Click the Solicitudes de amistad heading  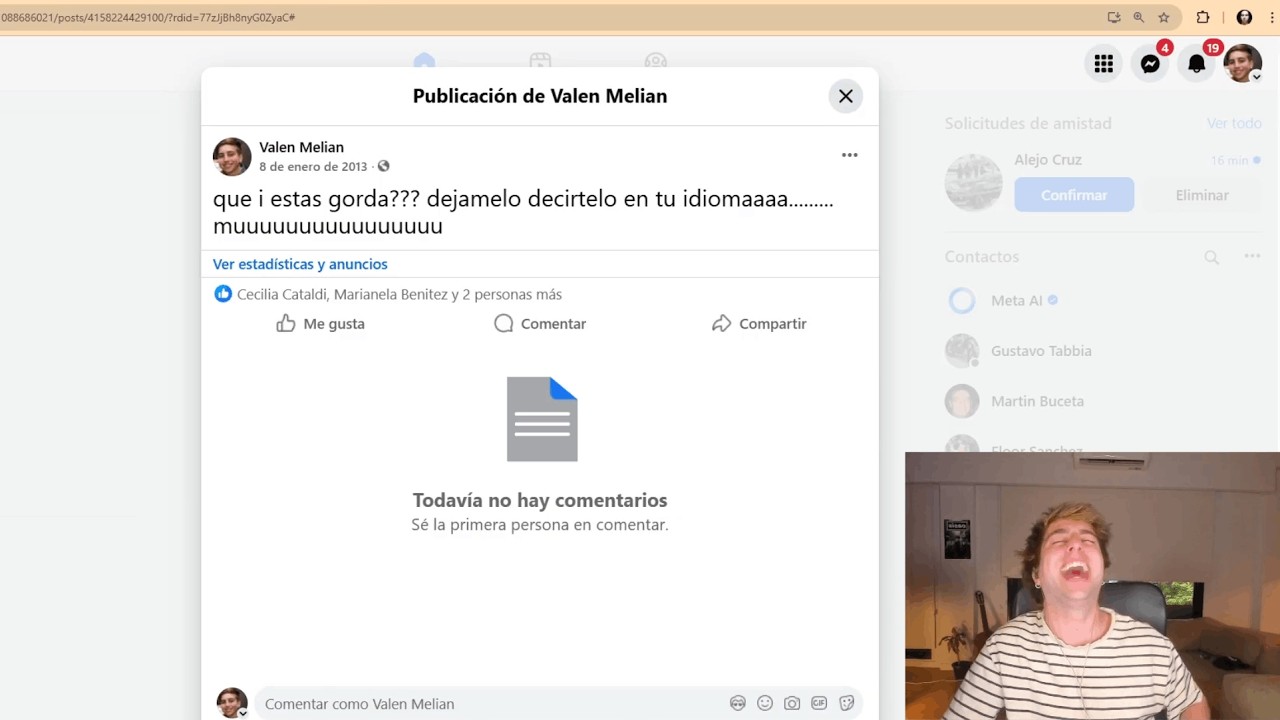coord(1028,123)
